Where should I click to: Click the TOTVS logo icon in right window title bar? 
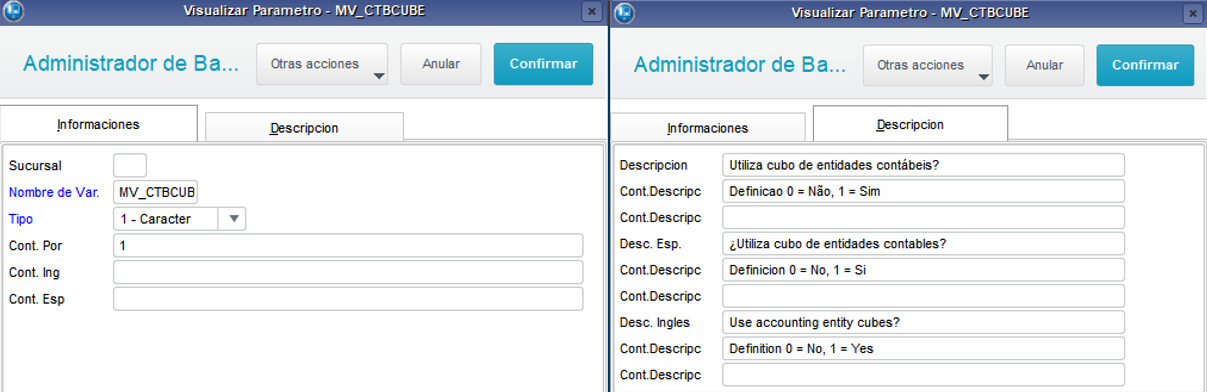pyautogui.click(x=624, y=13)
